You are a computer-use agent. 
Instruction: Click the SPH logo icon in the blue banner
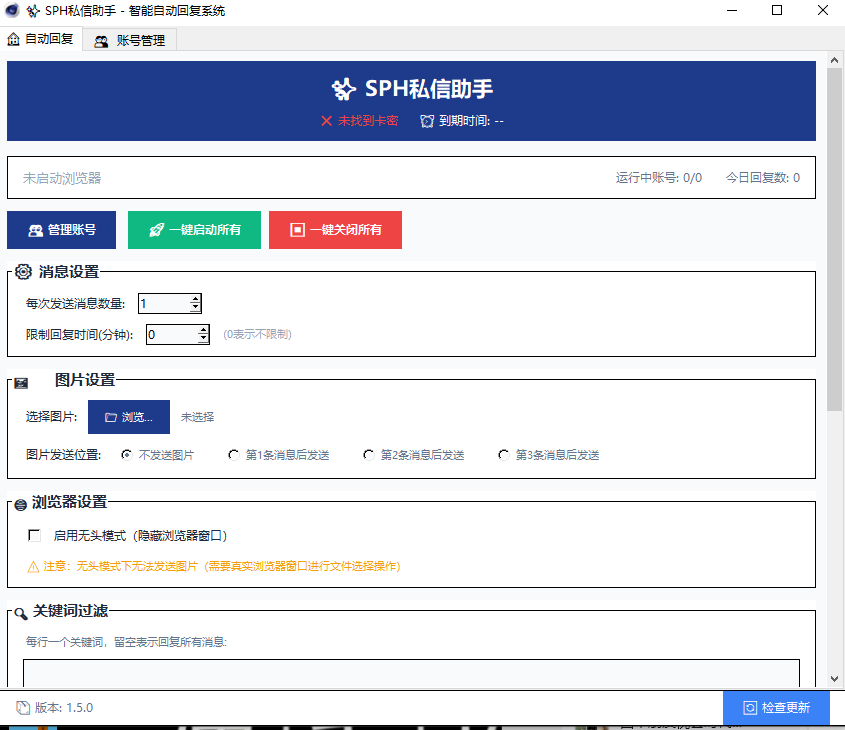344,89
